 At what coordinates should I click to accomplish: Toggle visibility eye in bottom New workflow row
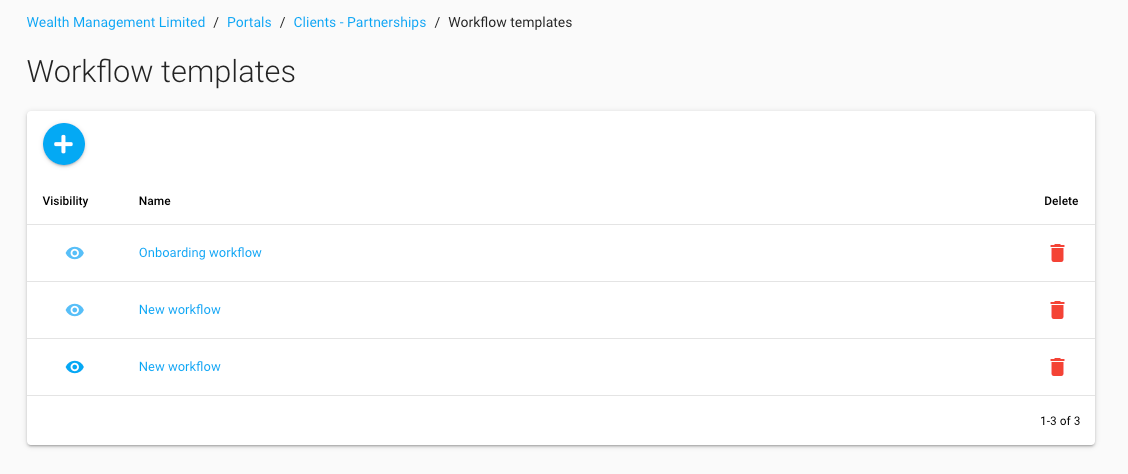coord(75,367)
